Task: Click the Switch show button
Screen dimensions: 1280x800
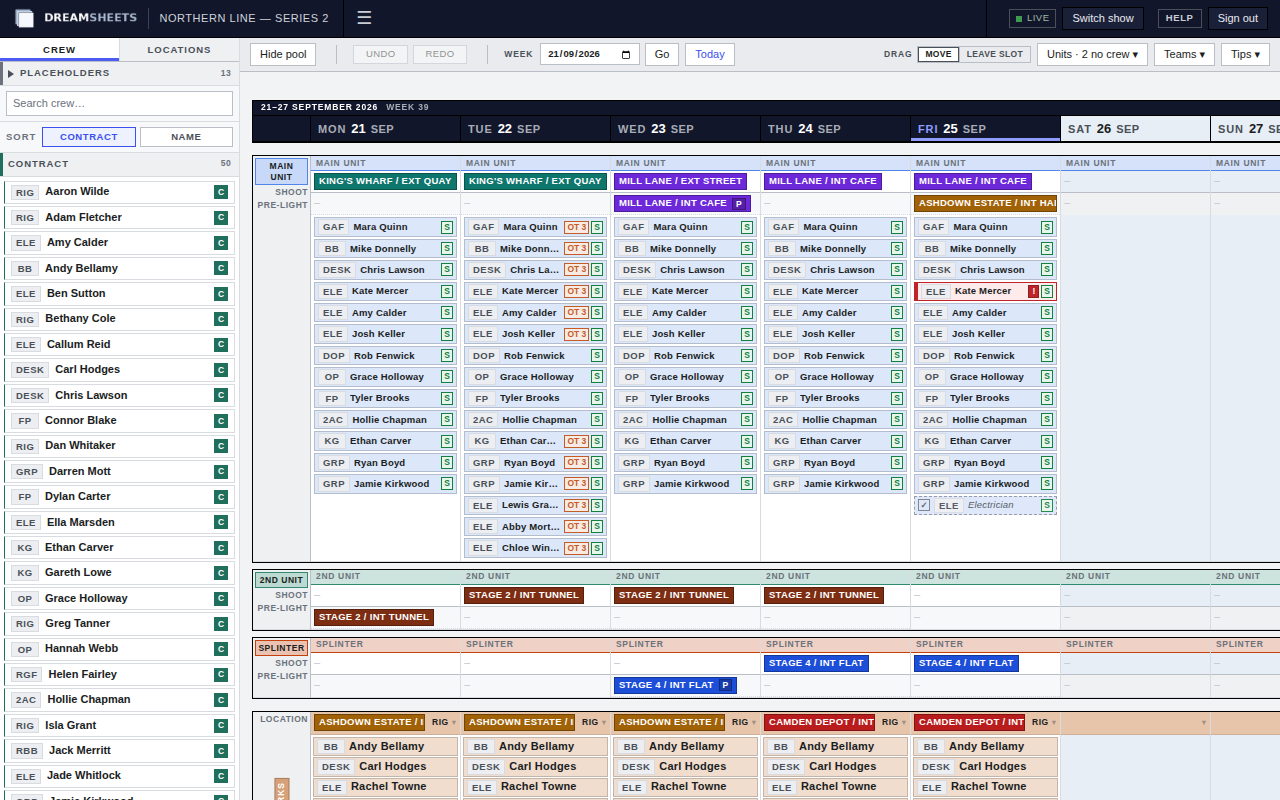Action: point(1103,18)
